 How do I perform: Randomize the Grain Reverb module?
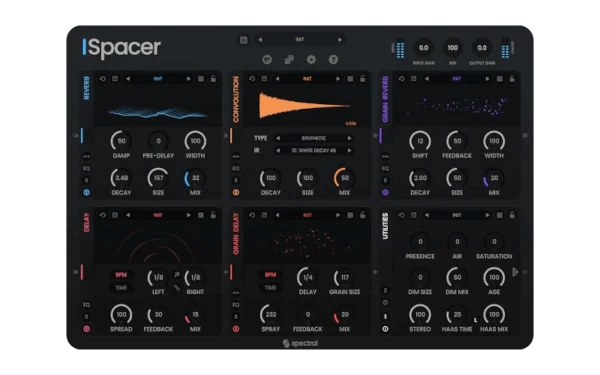(499, 79)
